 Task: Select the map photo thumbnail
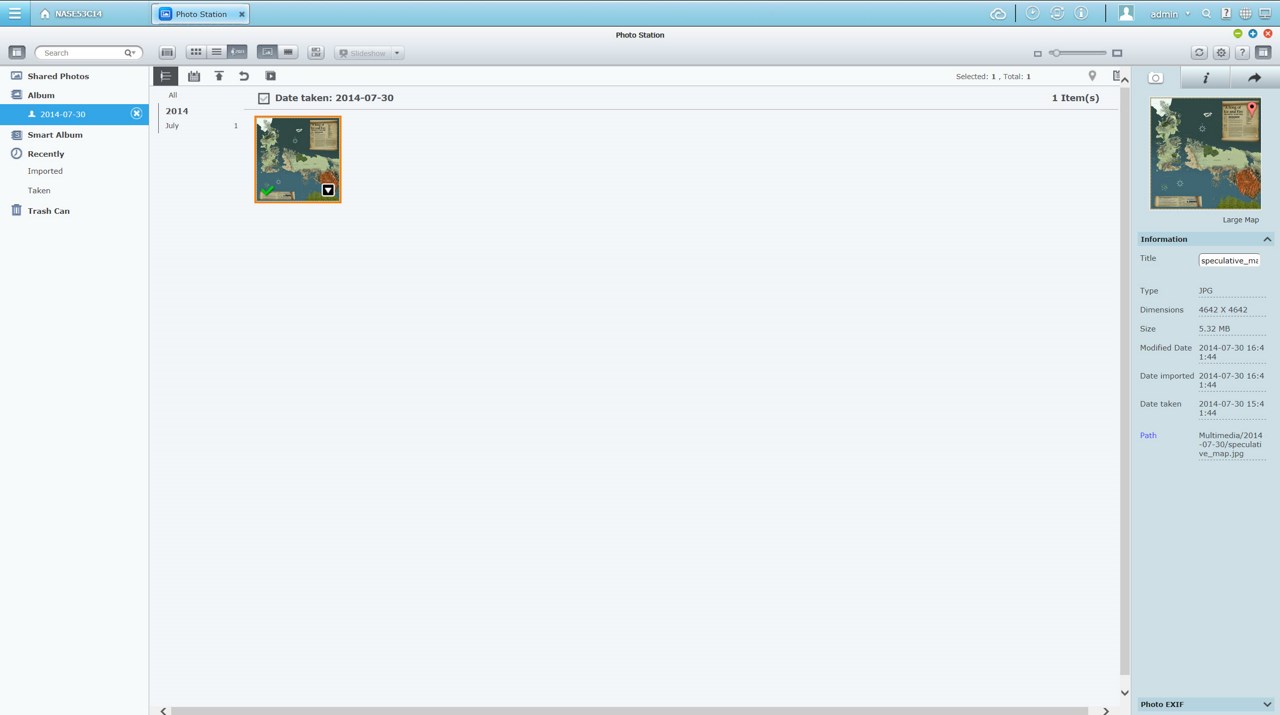(x=298, y=159)
